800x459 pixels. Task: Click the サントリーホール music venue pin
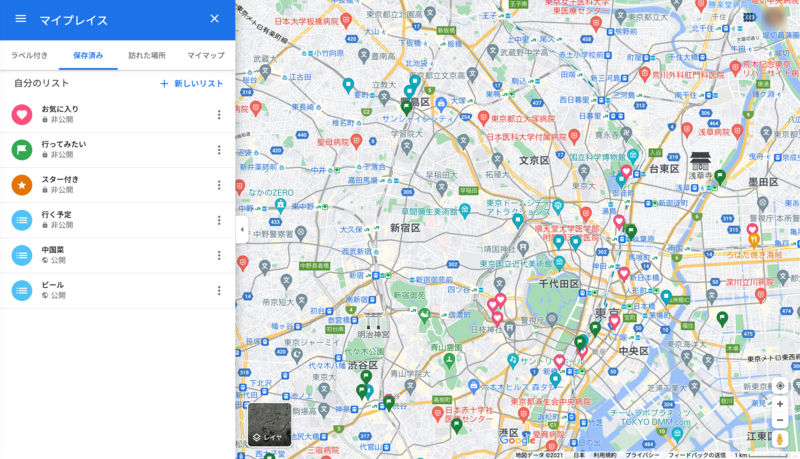click(513, 360)
